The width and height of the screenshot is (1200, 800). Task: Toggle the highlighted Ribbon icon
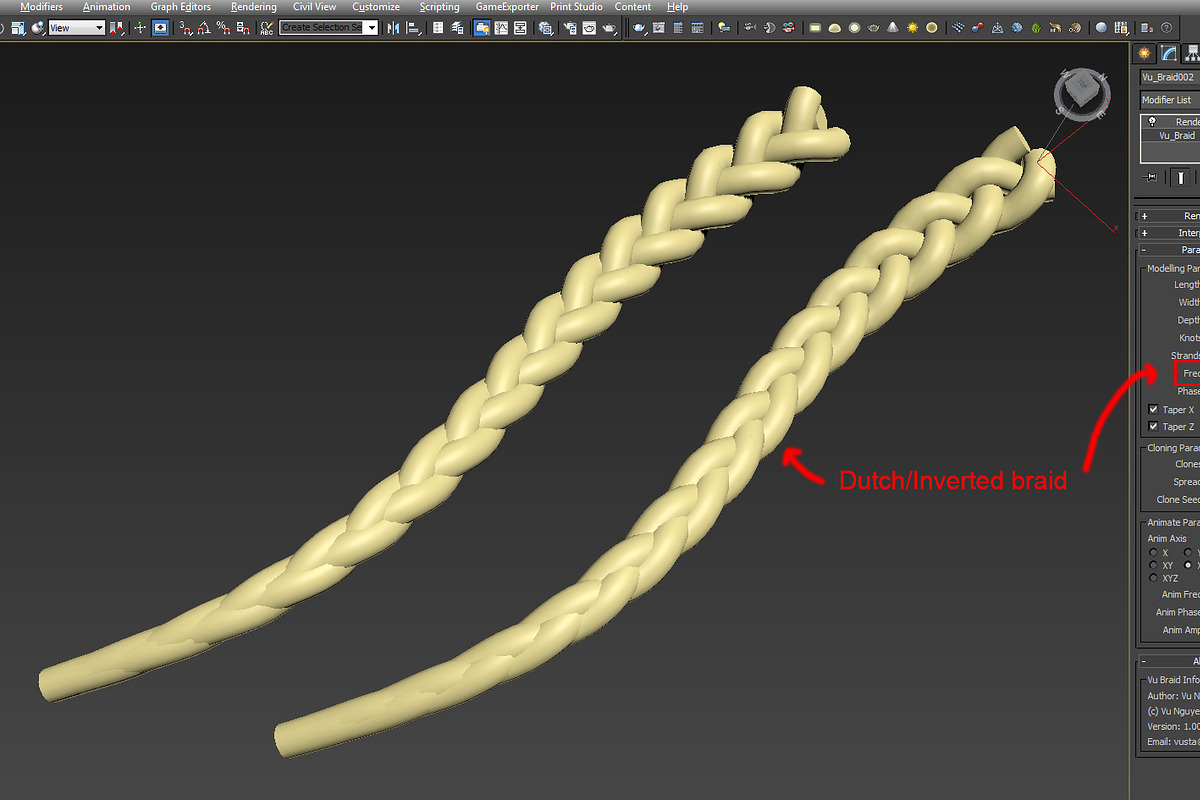(482, 28)
